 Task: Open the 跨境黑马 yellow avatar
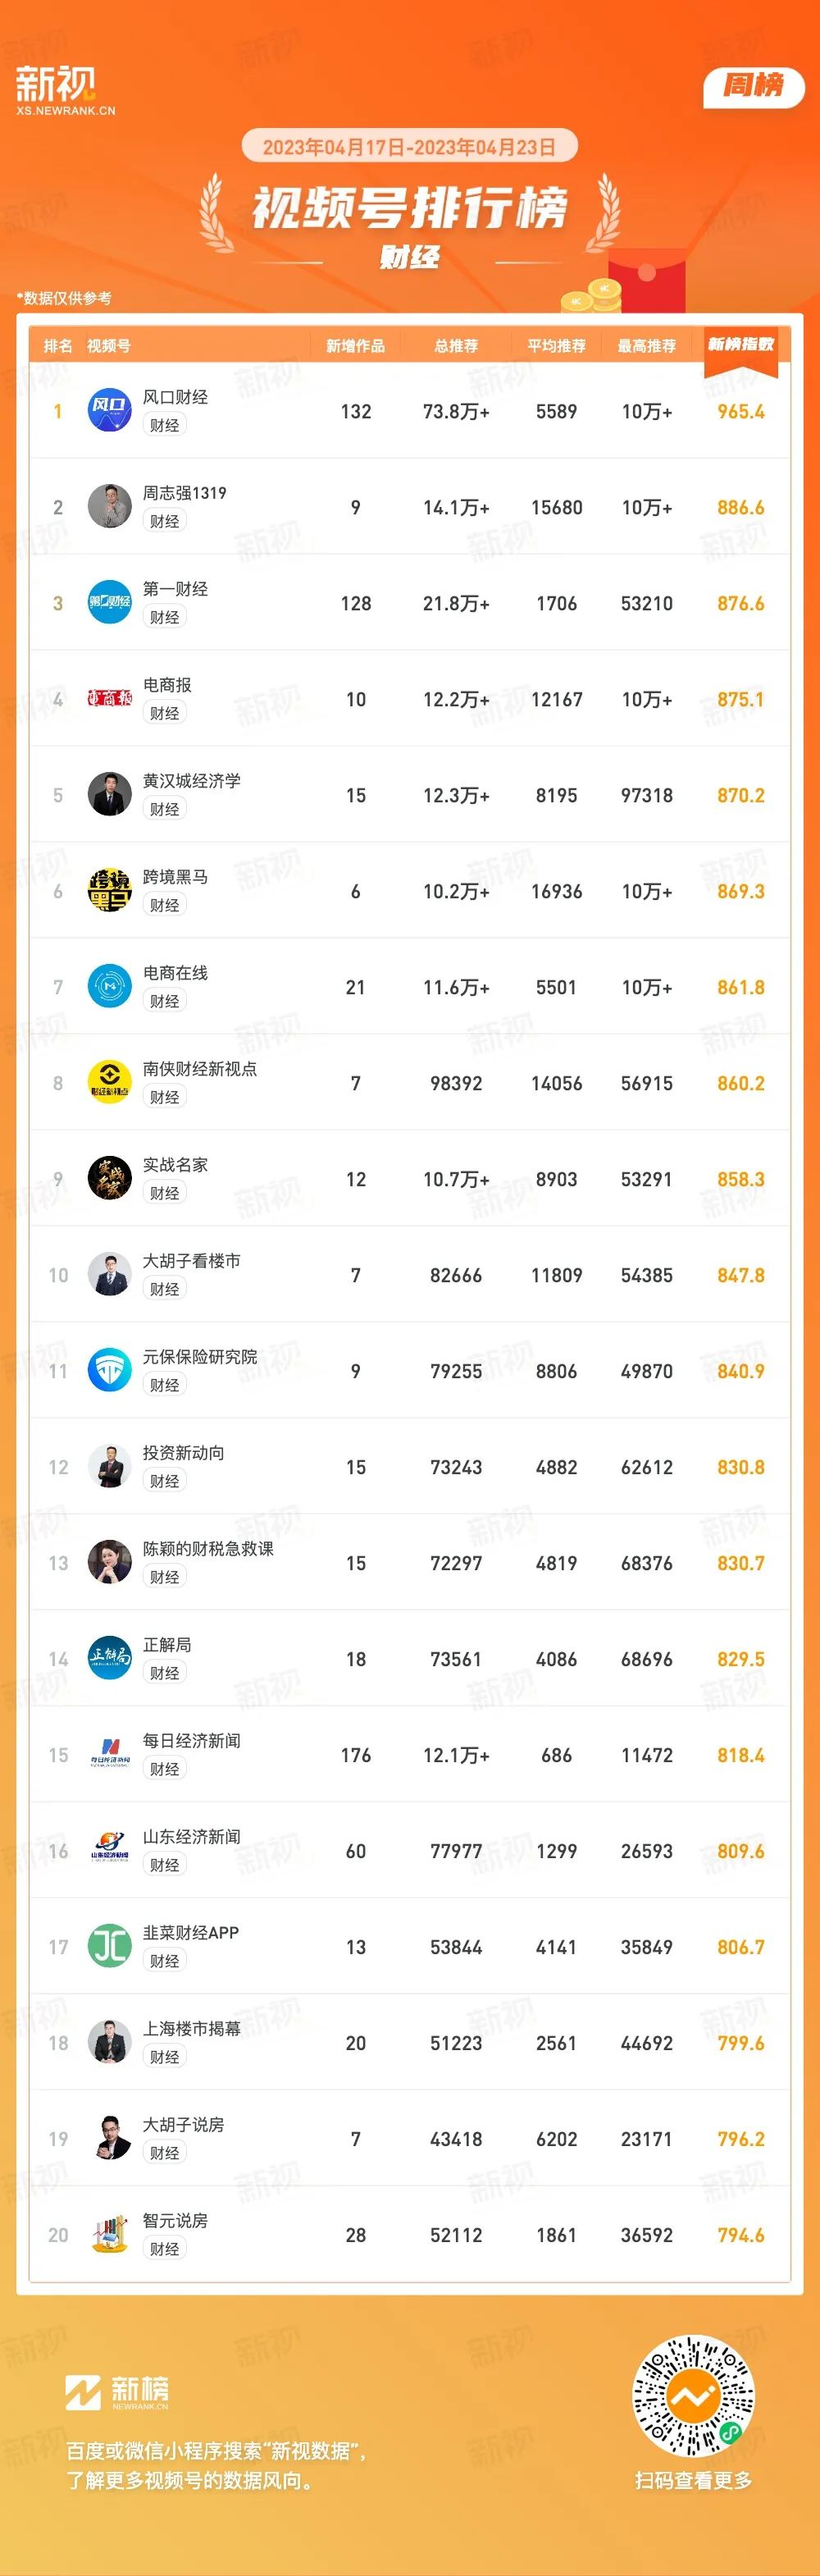coord(110,891)
